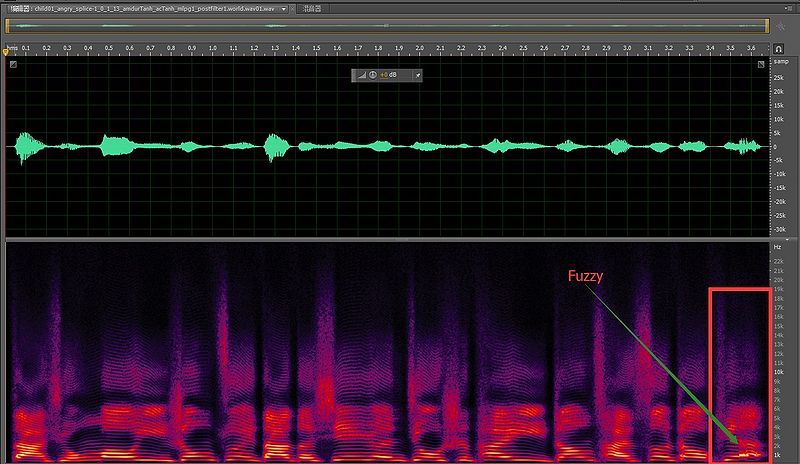Viewport: 800px width, 464px height.
Task: Click the Hz frequency scale label
Action: (x=778, y=246)
